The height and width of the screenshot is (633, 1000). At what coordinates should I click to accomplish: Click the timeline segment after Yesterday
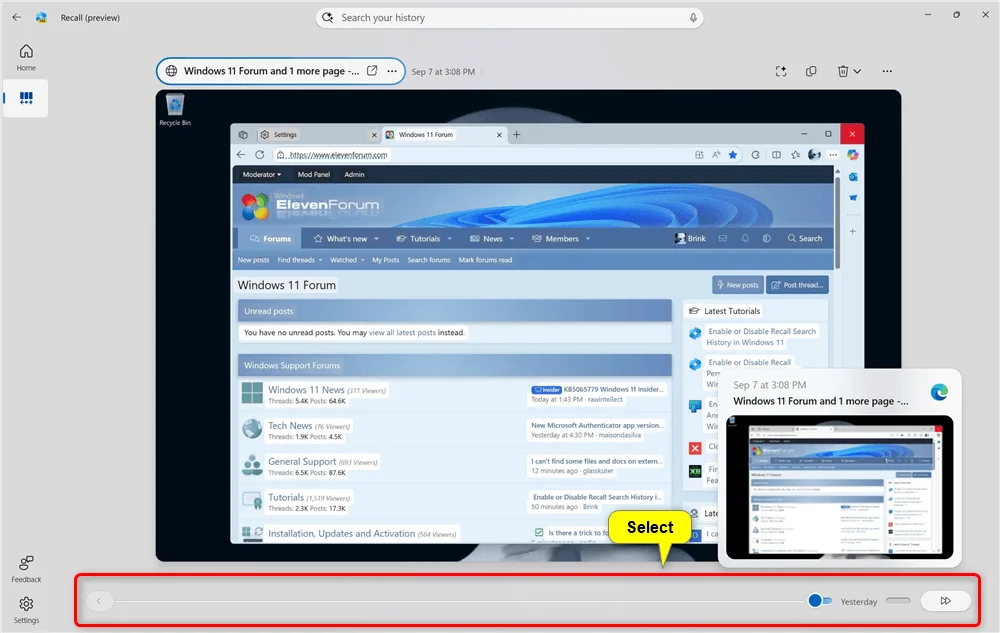click(898, 600)
